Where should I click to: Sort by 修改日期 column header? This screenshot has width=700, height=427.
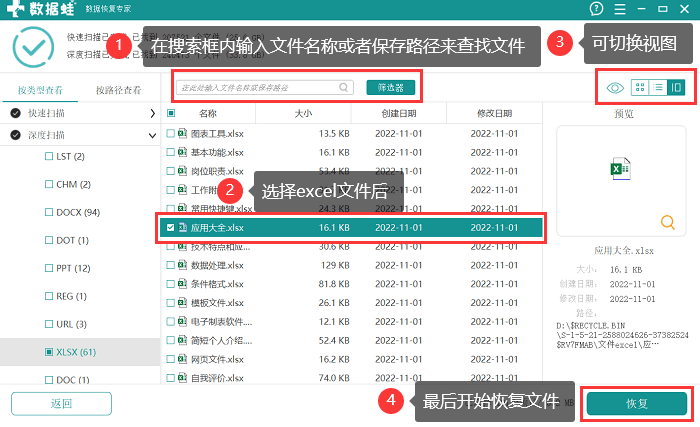[x=494, y=113]
